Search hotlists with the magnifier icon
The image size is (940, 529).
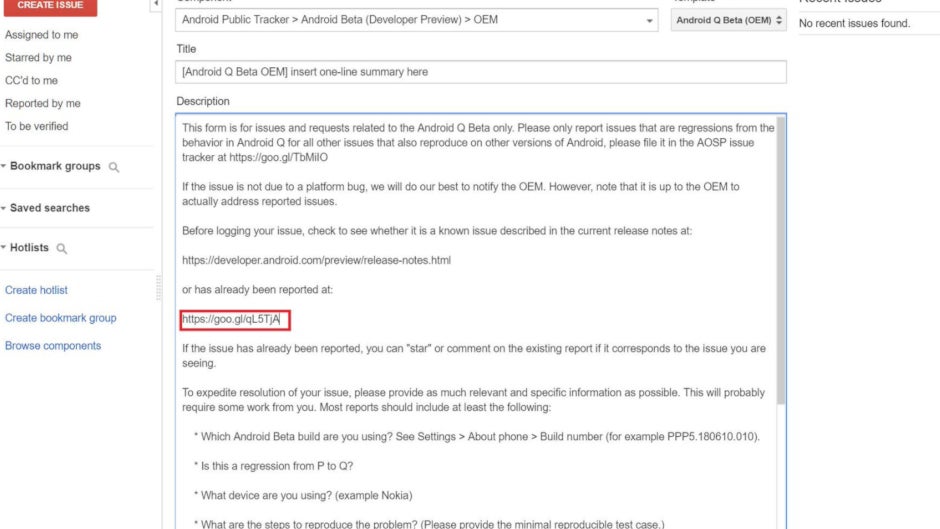pos(62,248)
